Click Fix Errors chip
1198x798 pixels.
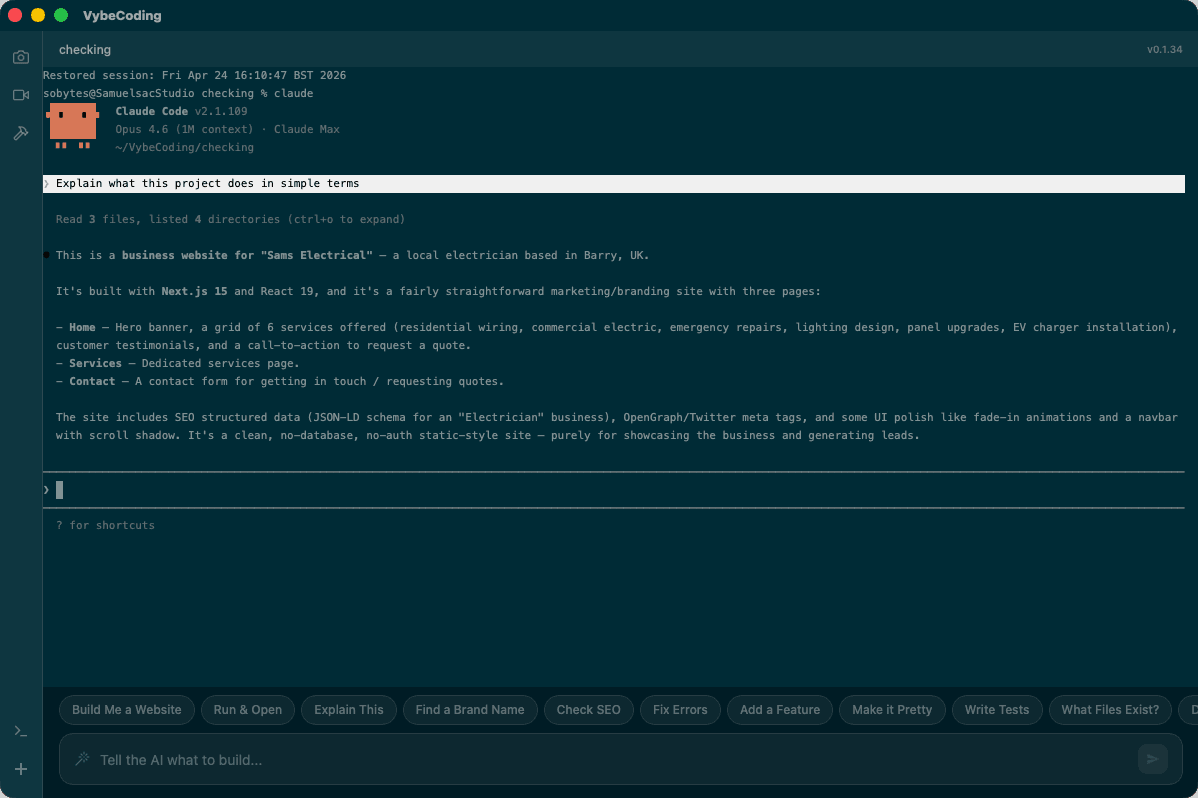[x=680, y=709]
